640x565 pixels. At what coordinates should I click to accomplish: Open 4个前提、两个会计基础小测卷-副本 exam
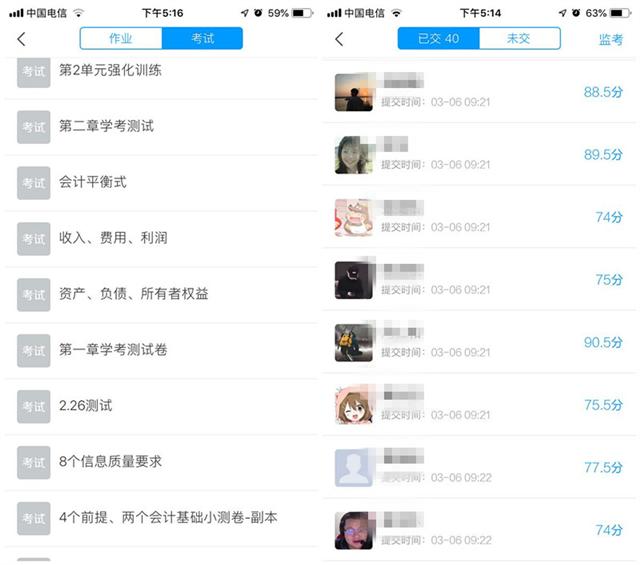[x=161, y=518]
